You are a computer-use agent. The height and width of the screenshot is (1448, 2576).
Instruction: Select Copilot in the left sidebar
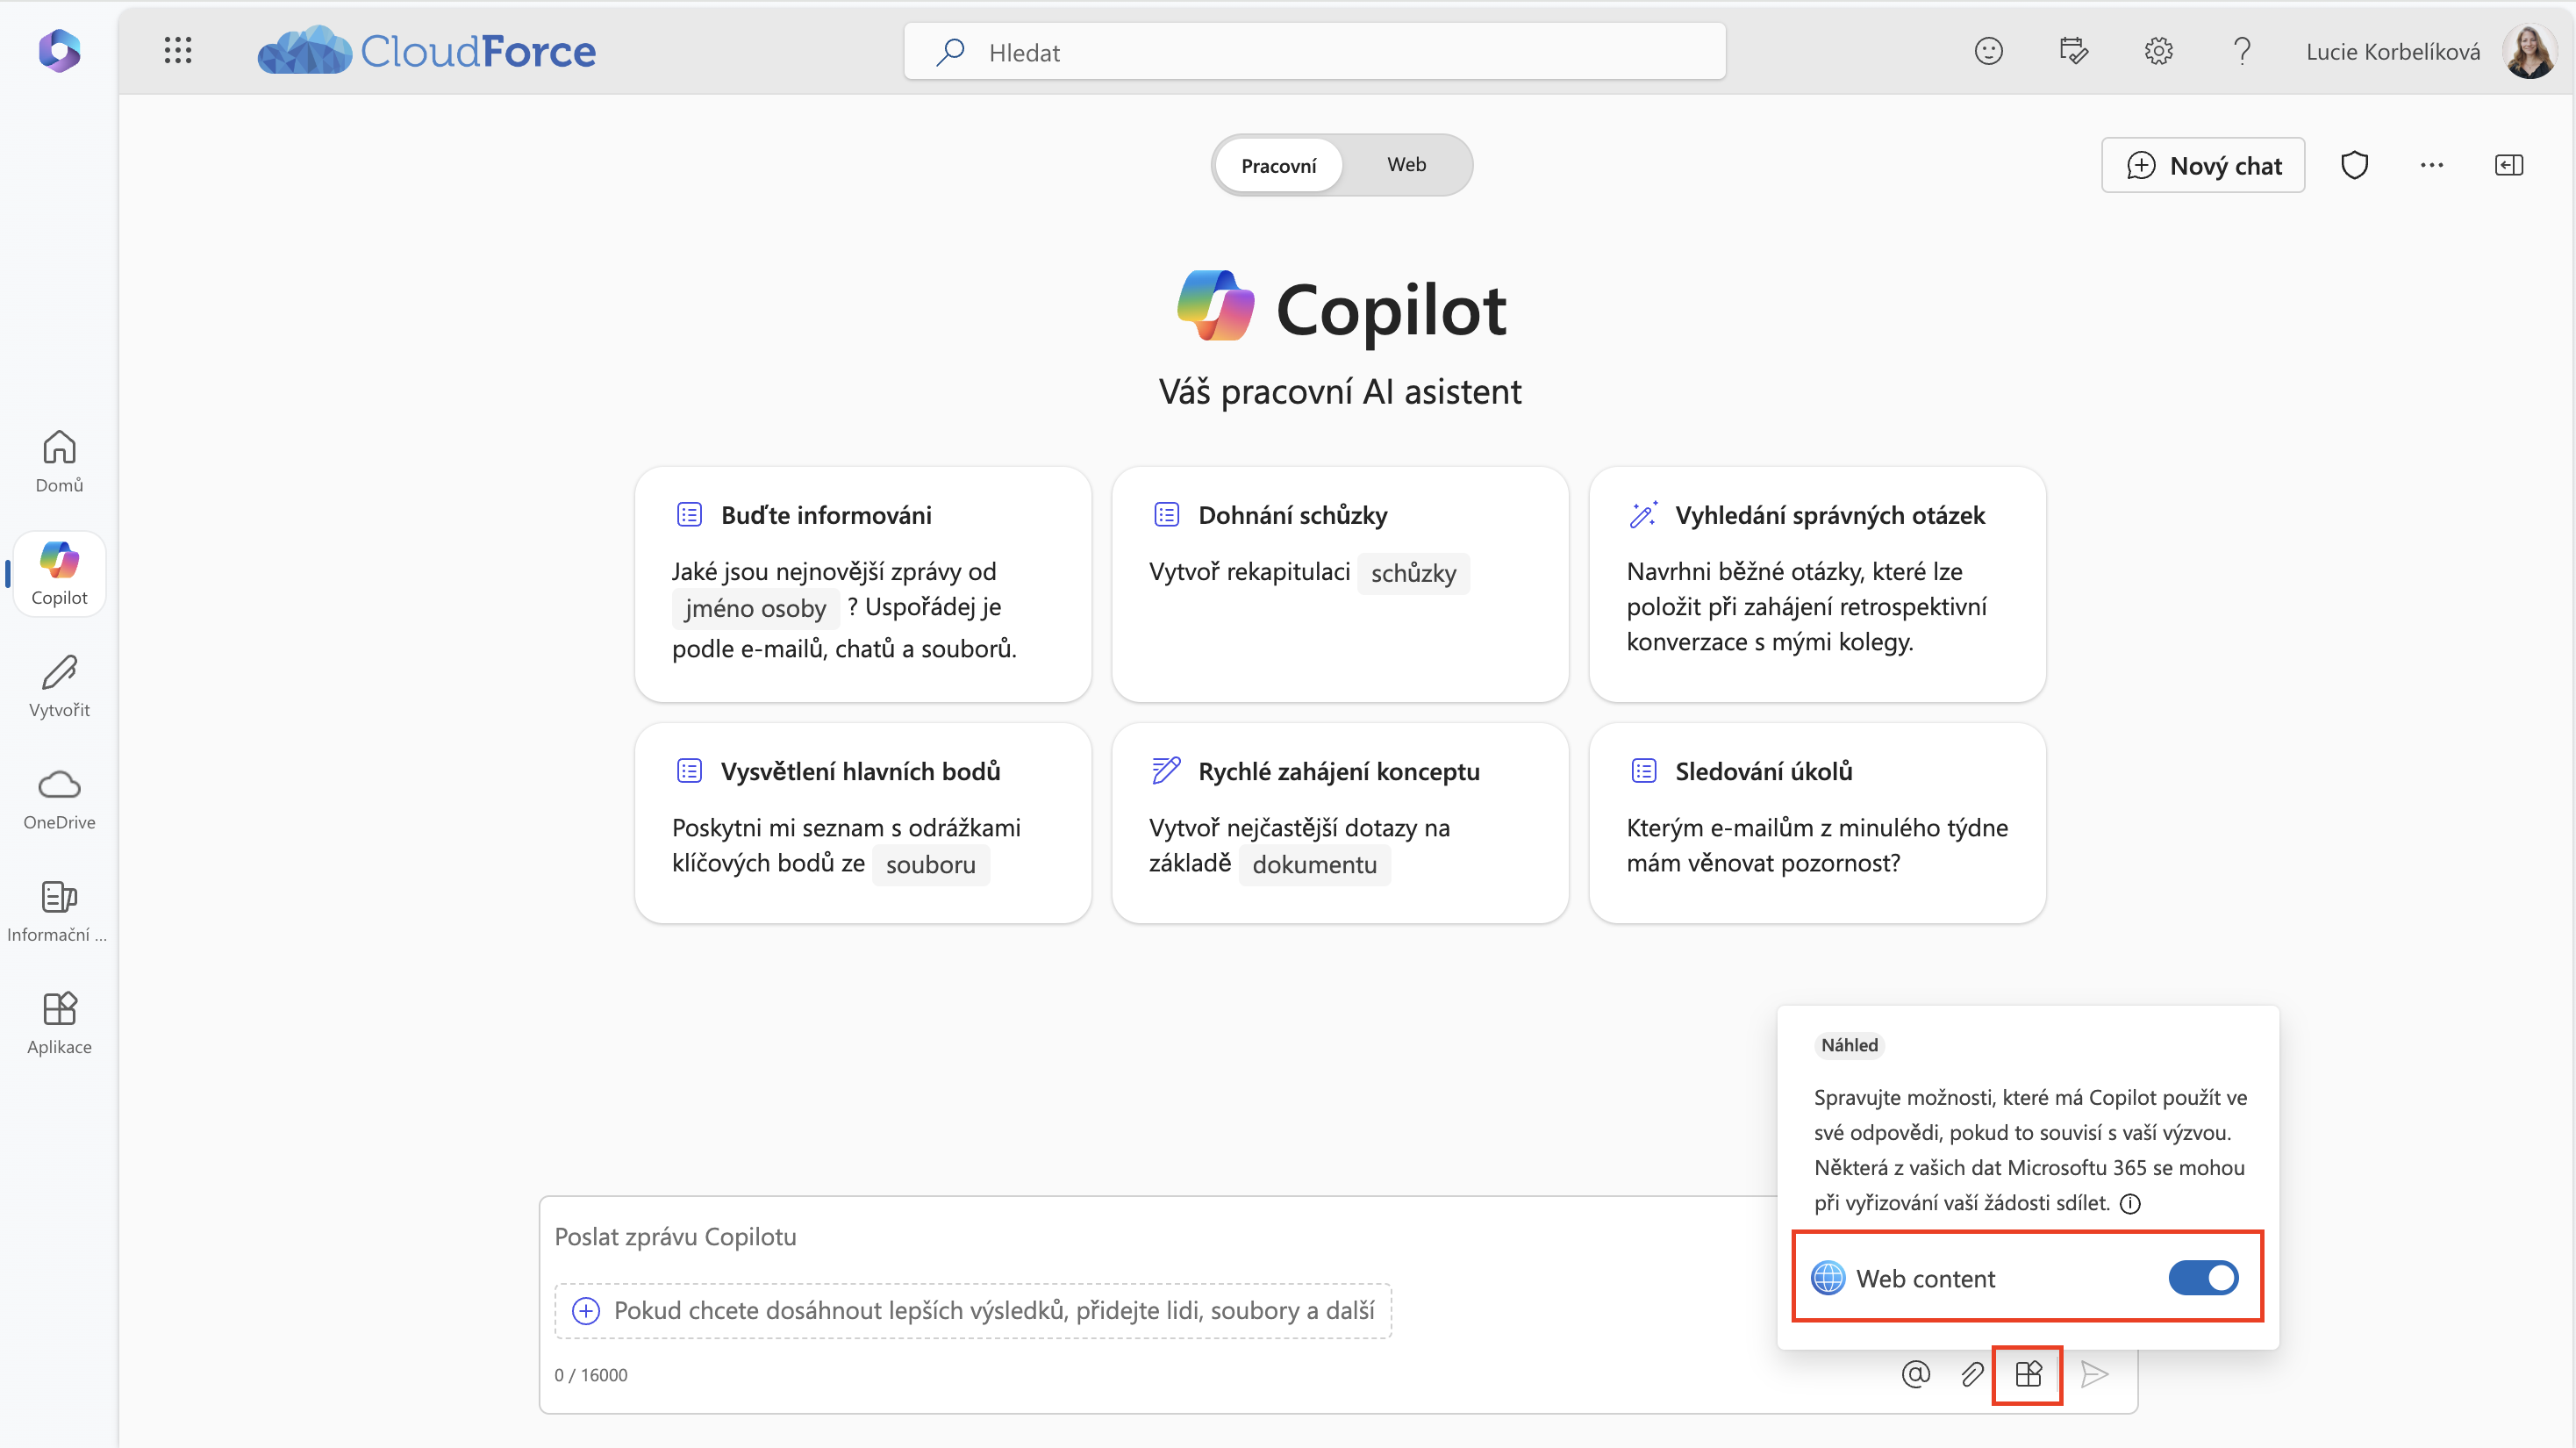(x=59, y=574)
